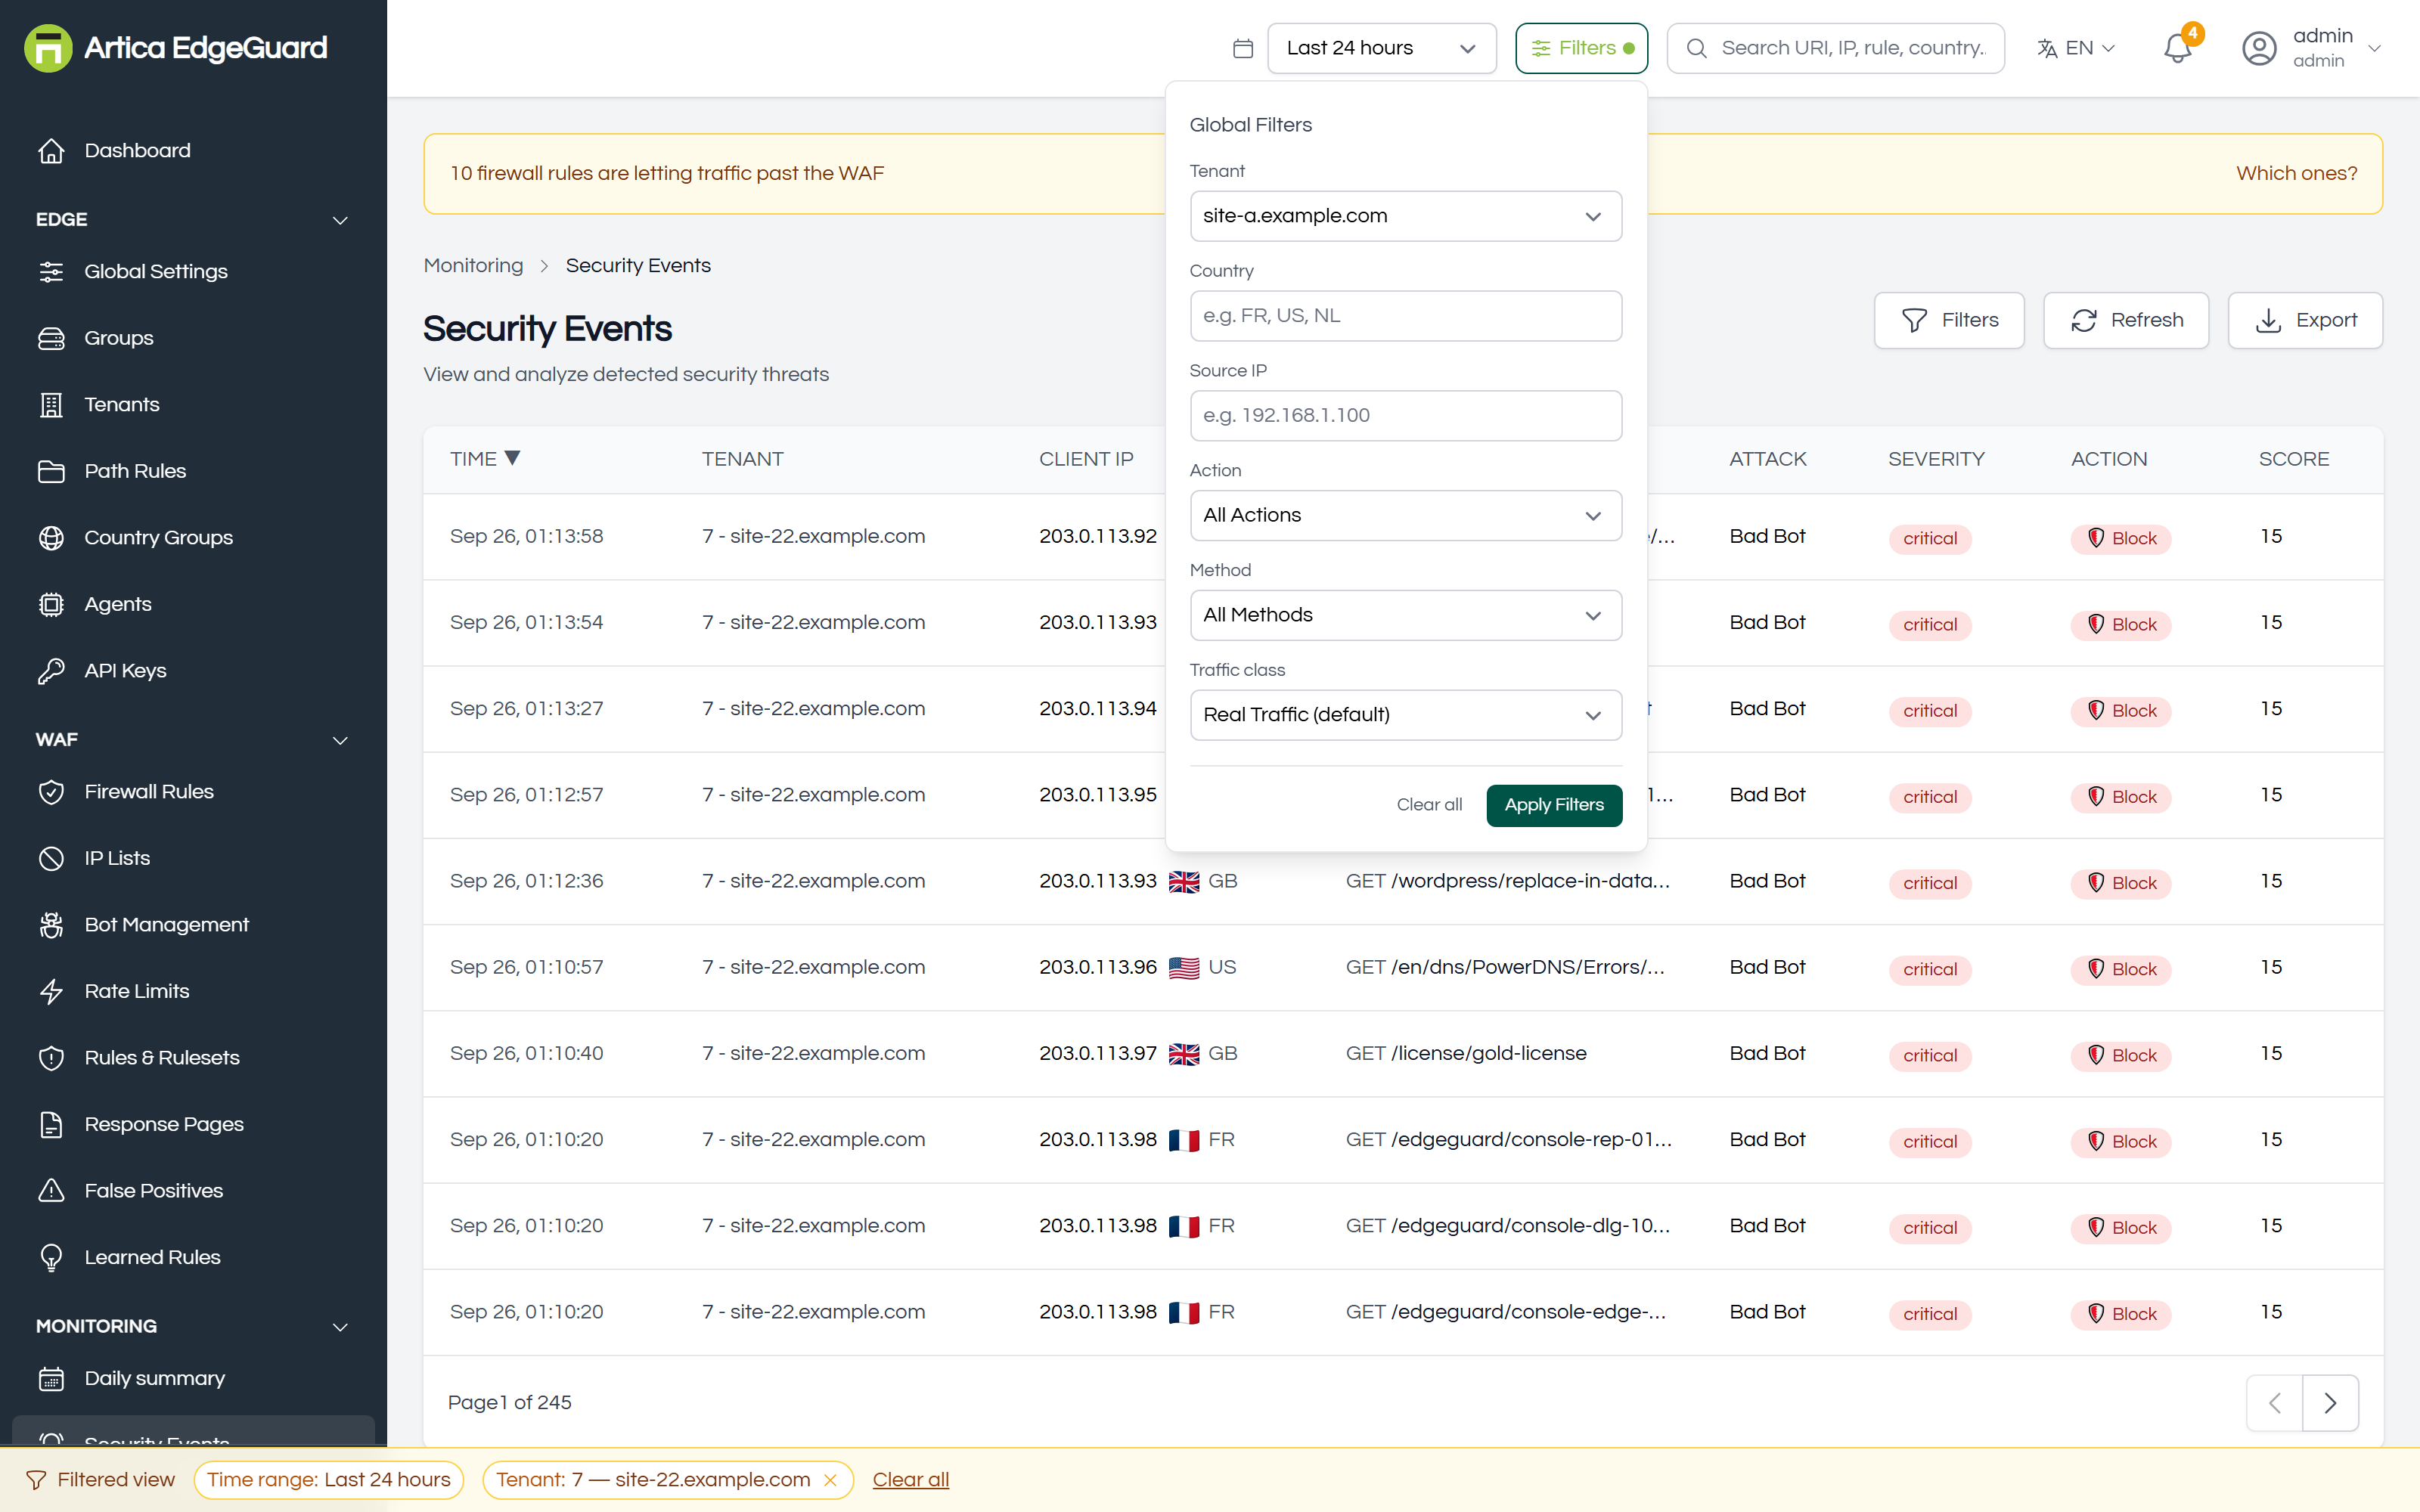Open Dashboard from the sidebar

point(193,150)
